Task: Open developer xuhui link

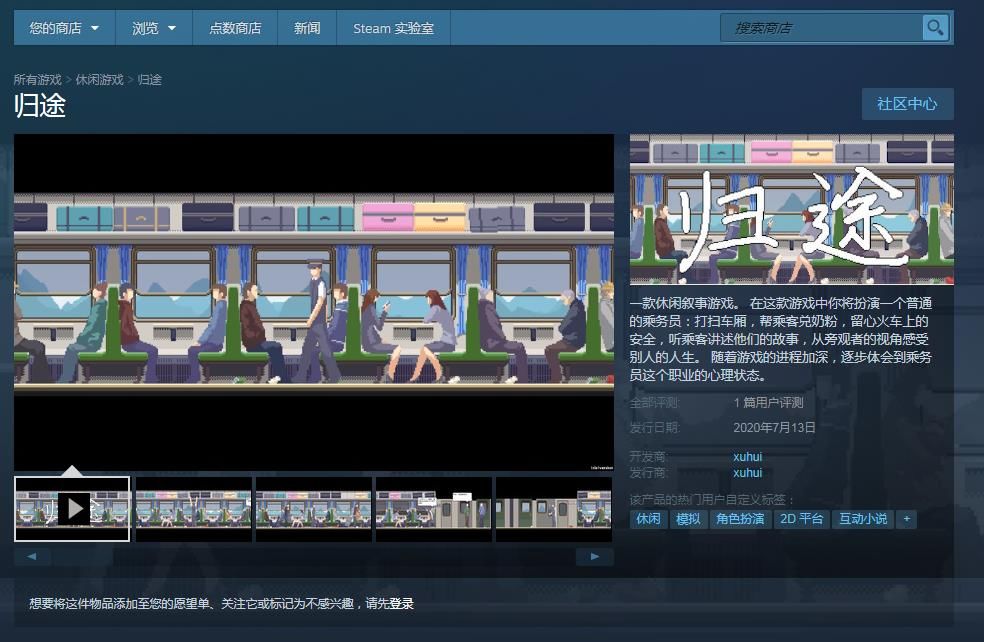Action: pos(747,456)
